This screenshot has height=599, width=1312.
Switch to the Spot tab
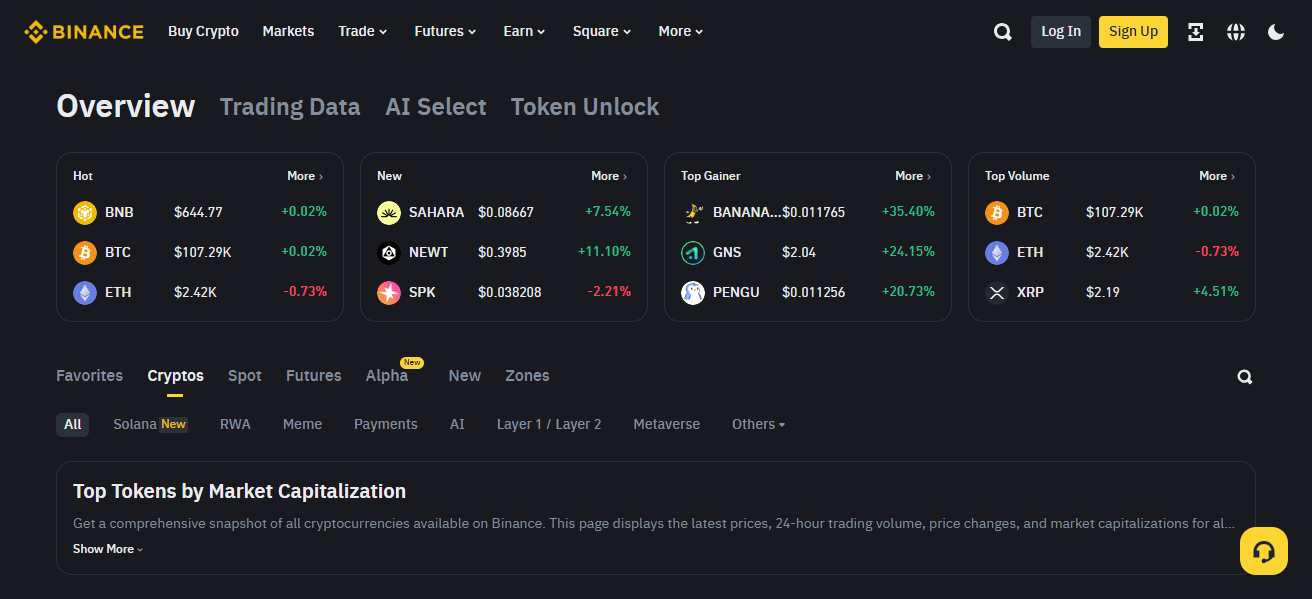pos(245,376)
